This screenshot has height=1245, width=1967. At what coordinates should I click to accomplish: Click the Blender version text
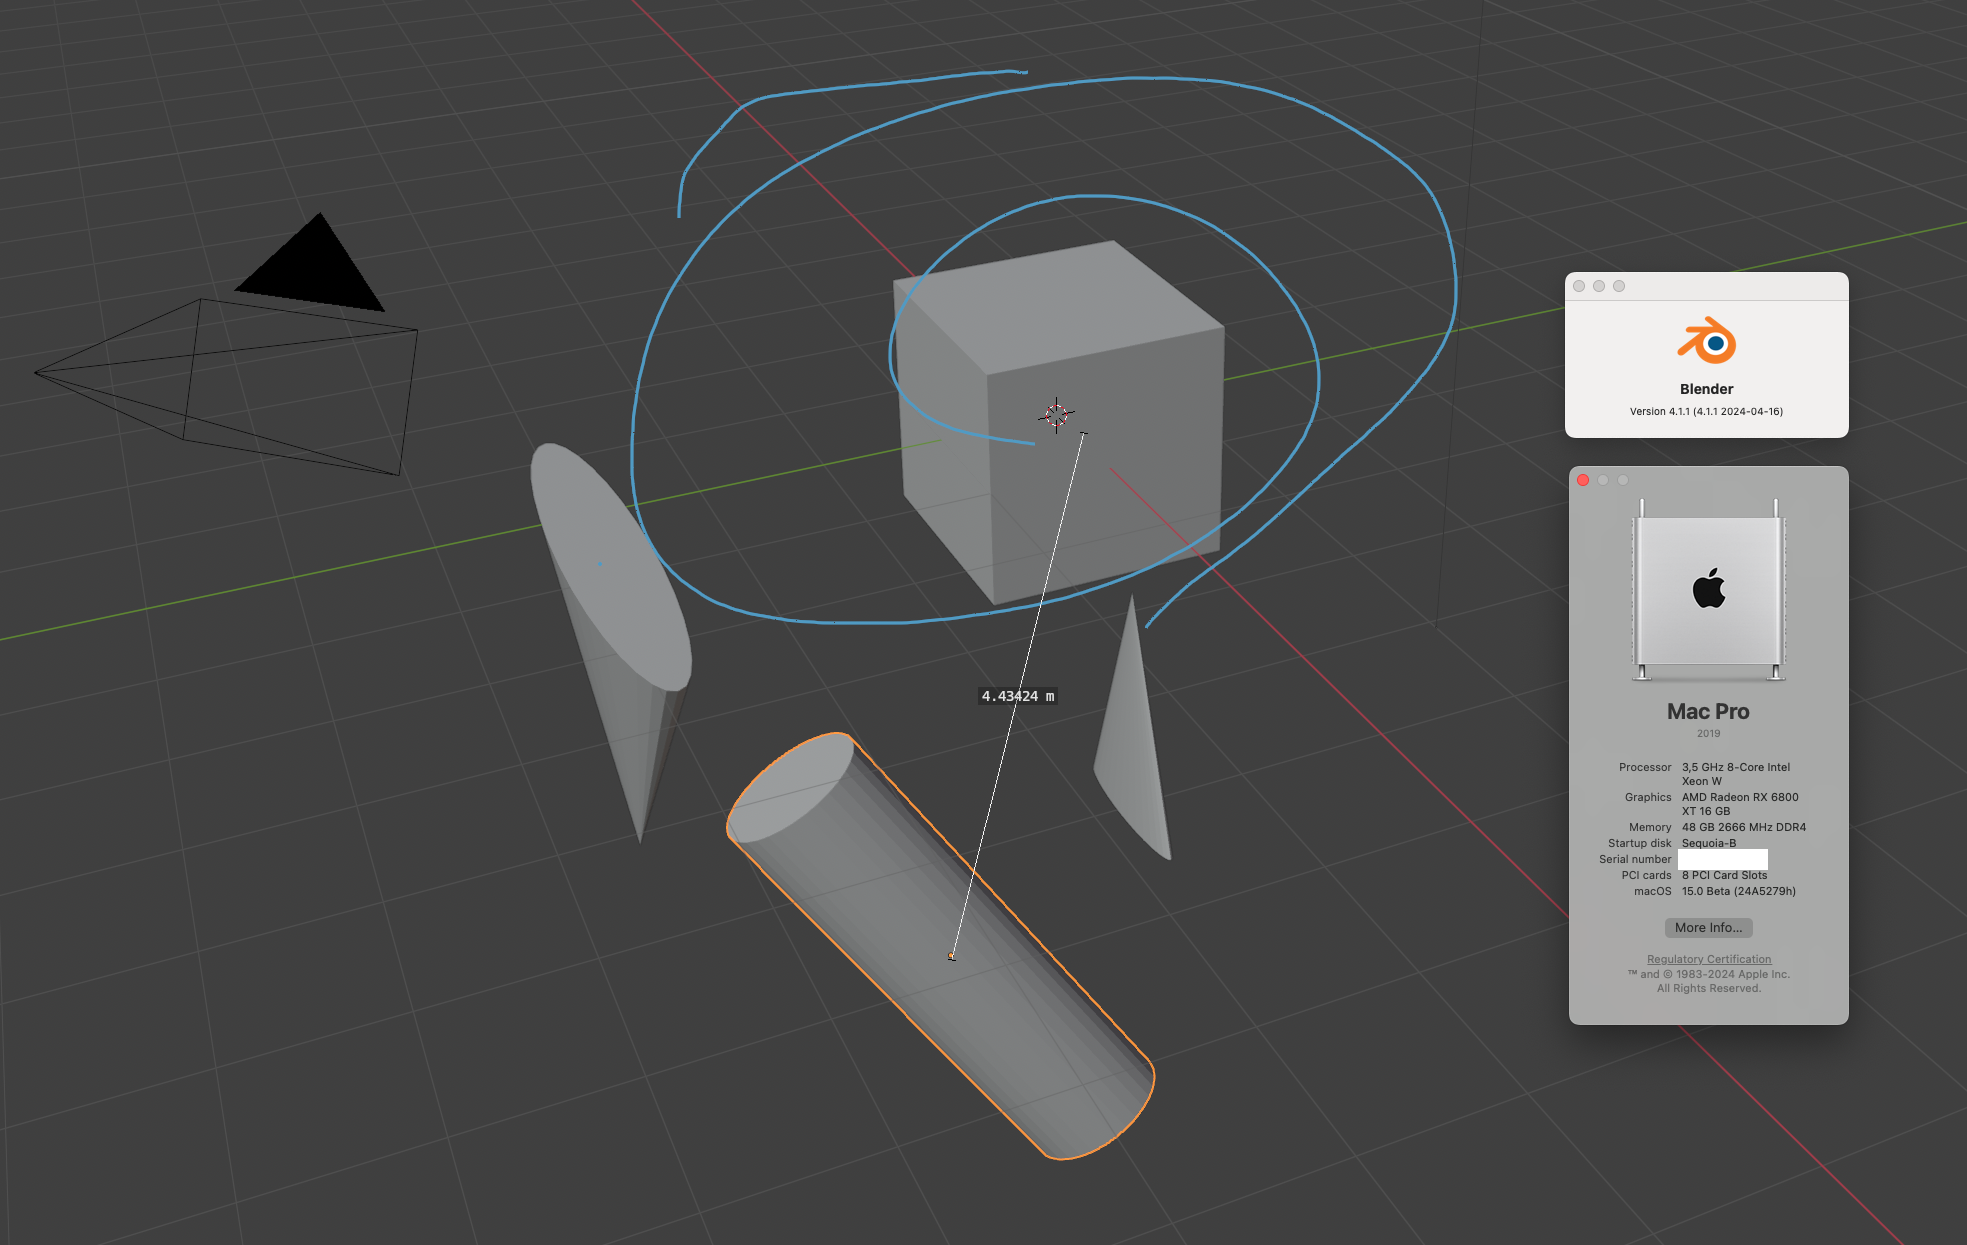point(1706,411)
